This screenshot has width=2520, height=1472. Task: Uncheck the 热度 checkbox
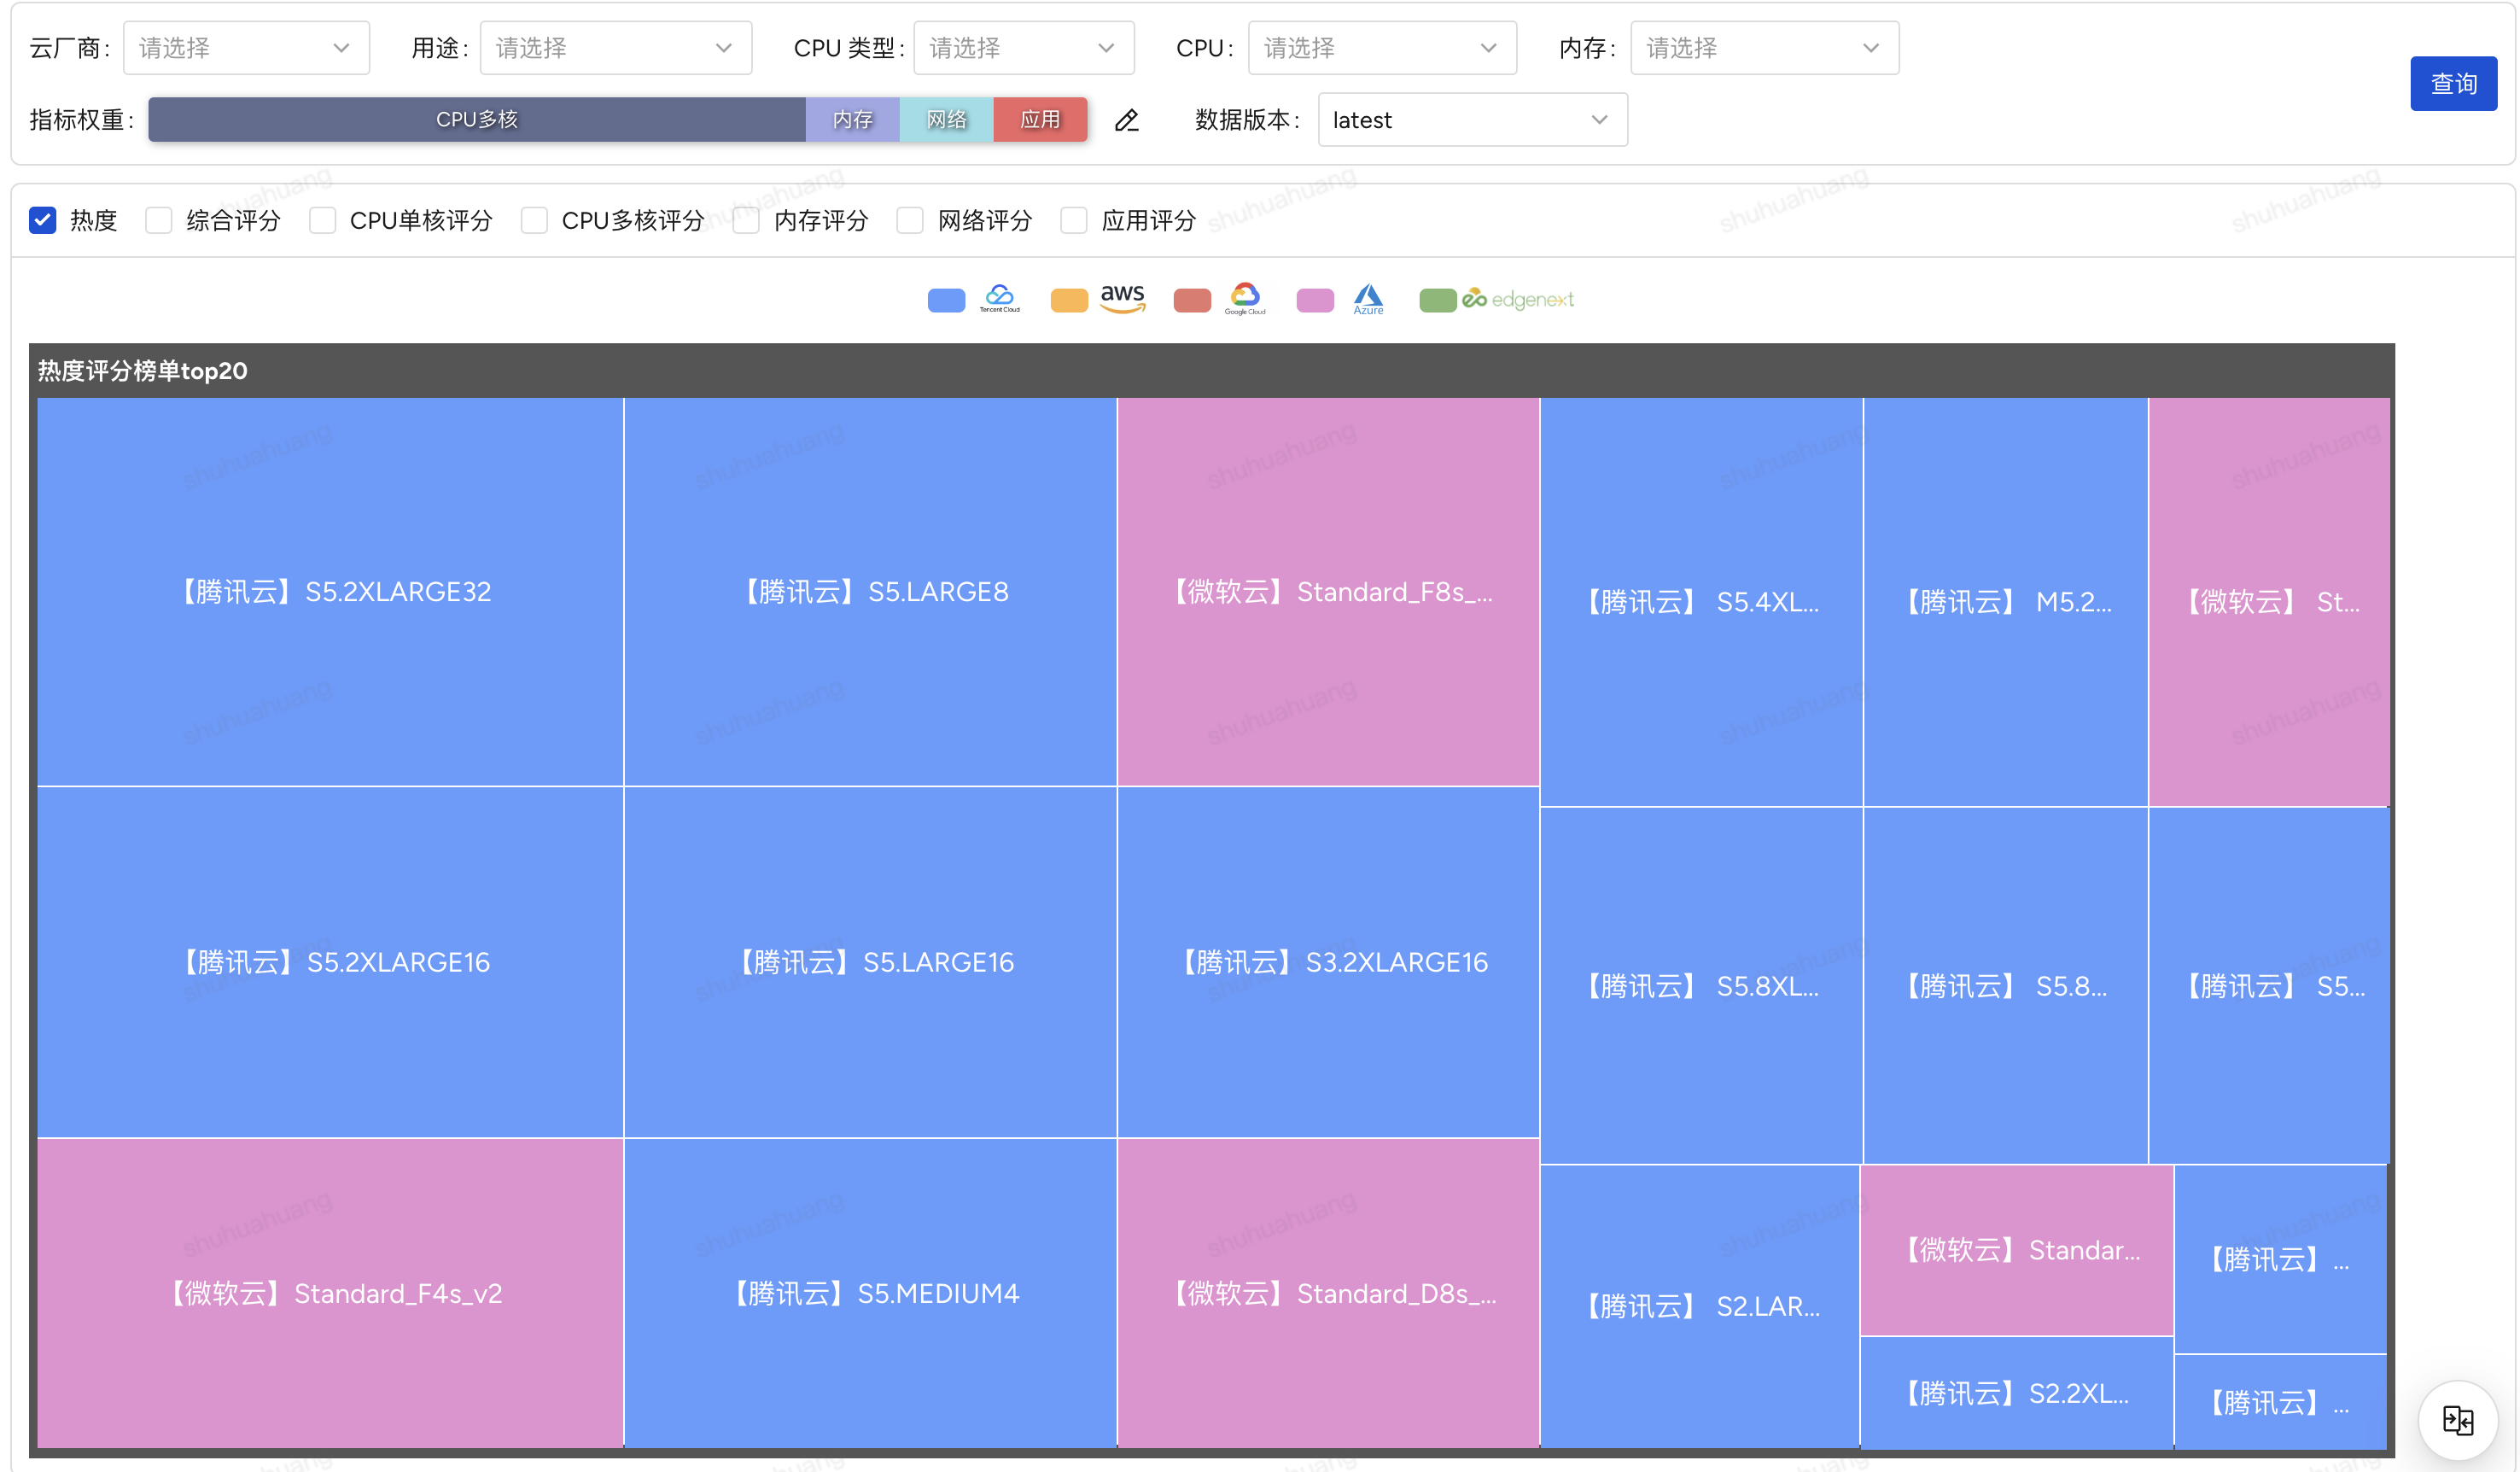43,220
